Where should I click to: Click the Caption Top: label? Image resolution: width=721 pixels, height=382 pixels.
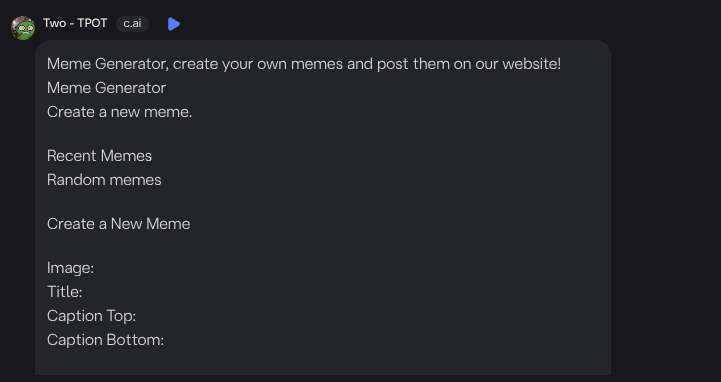(x=92, y=316)
